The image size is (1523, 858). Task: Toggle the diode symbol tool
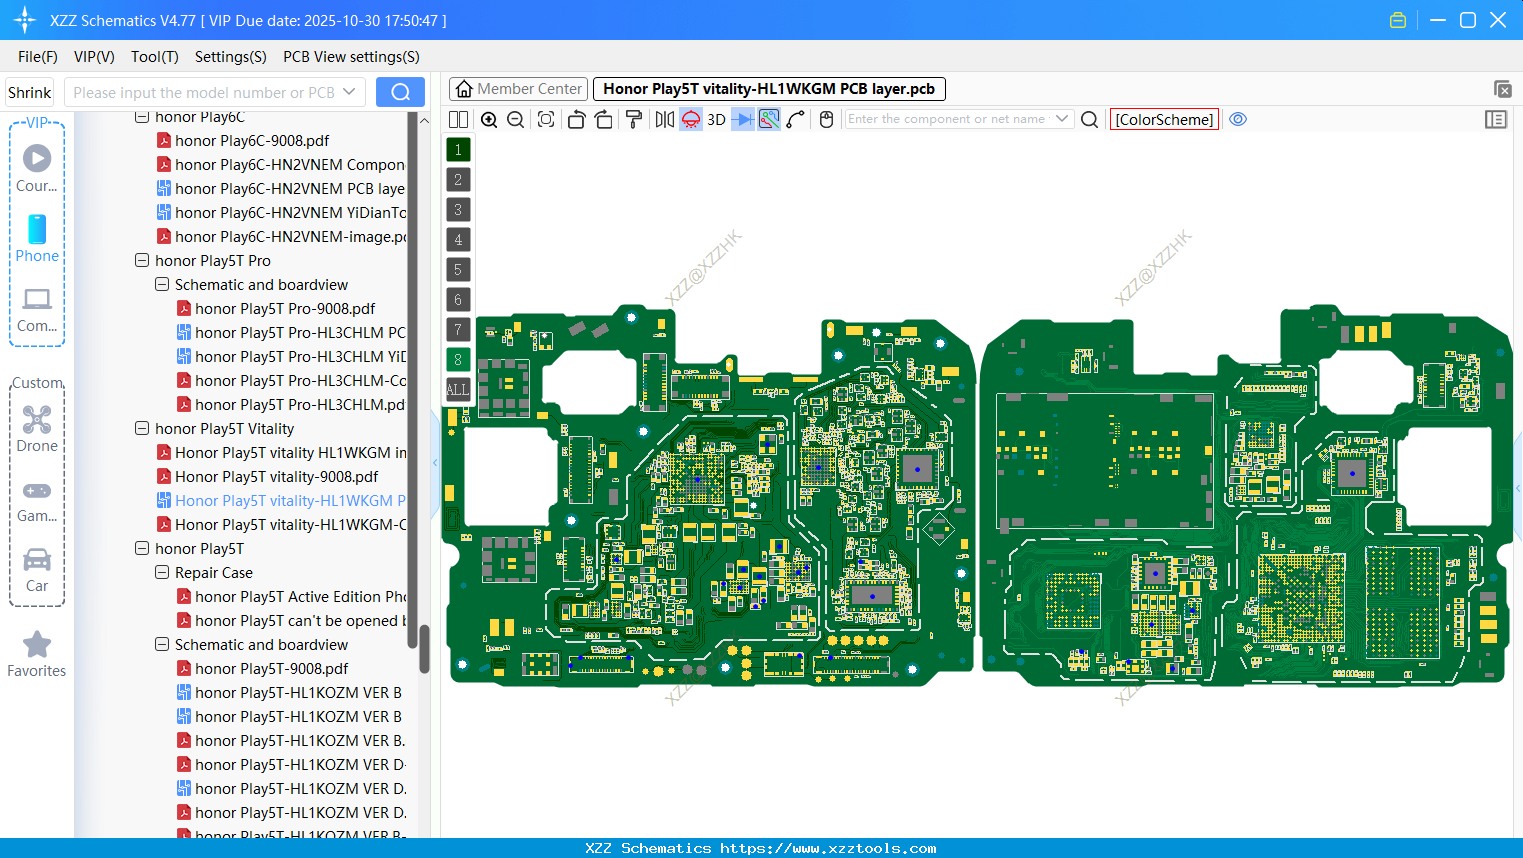click(743, 119)
